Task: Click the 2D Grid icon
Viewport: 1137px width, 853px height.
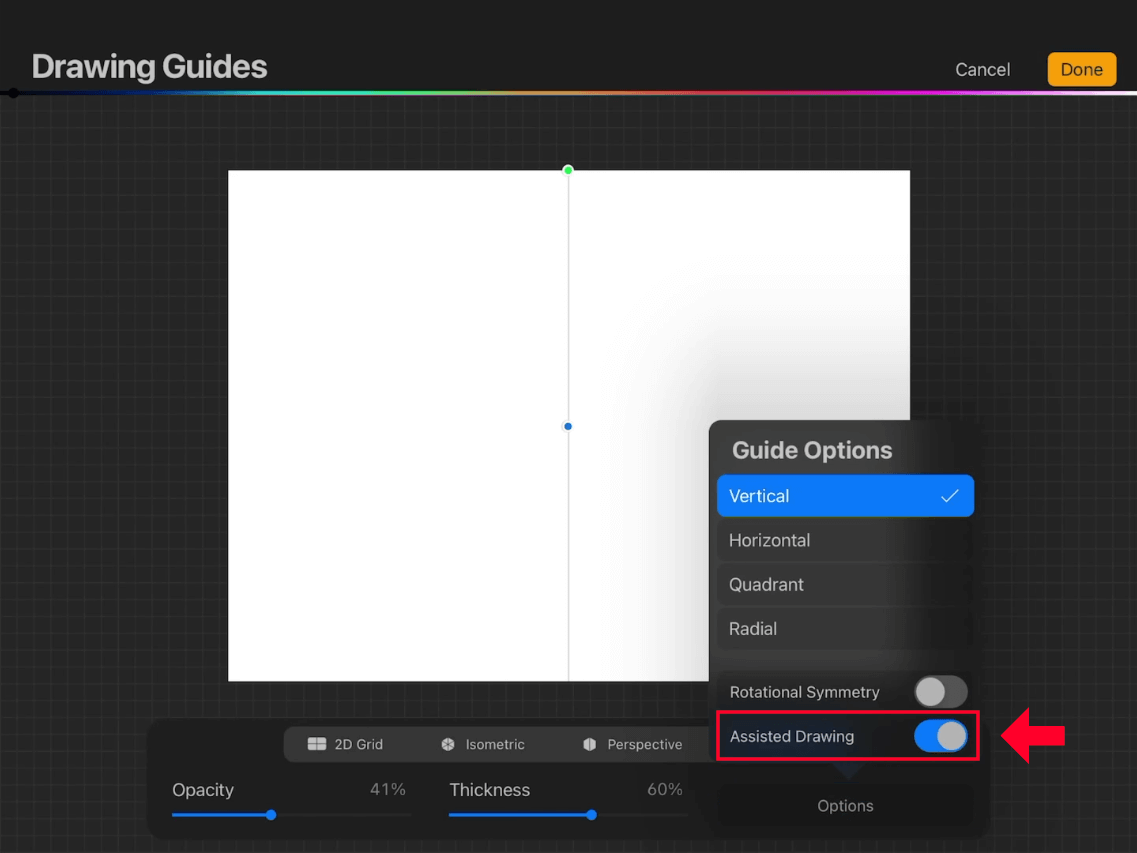Action: [317, 744]
